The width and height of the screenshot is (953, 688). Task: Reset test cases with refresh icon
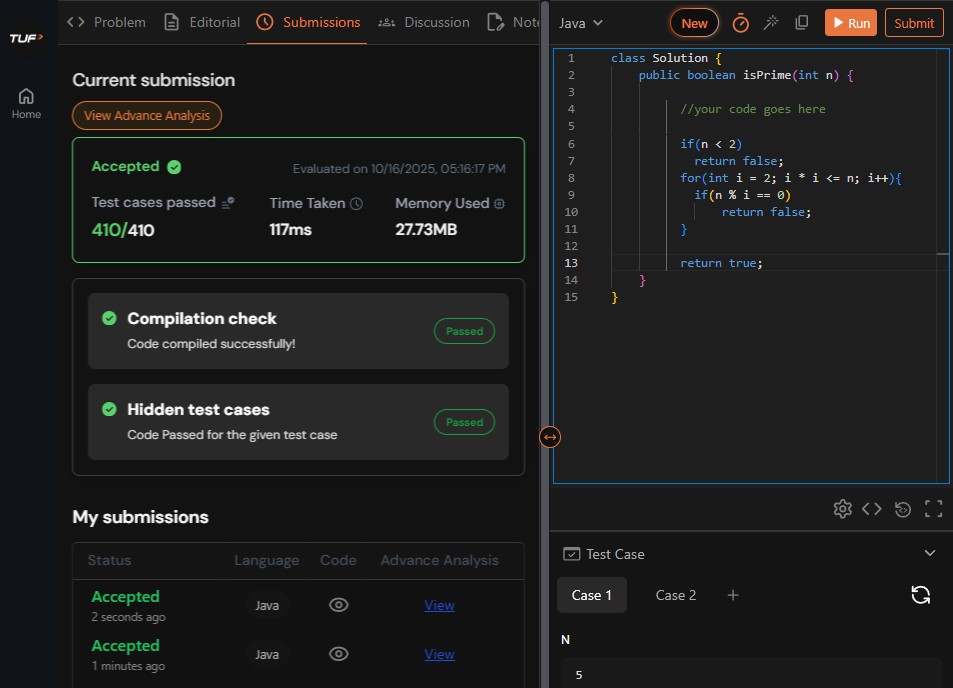pos(921,595)
